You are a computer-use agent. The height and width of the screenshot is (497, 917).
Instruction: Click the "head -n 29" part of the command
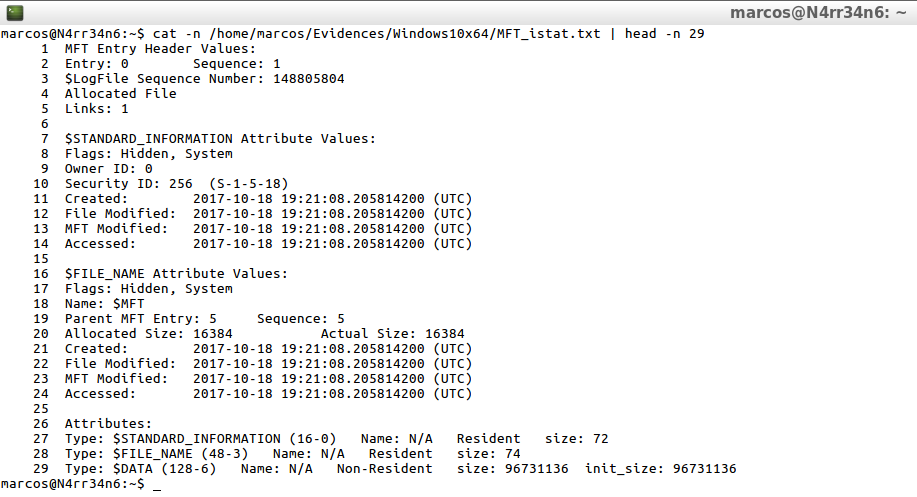point(664,33)
